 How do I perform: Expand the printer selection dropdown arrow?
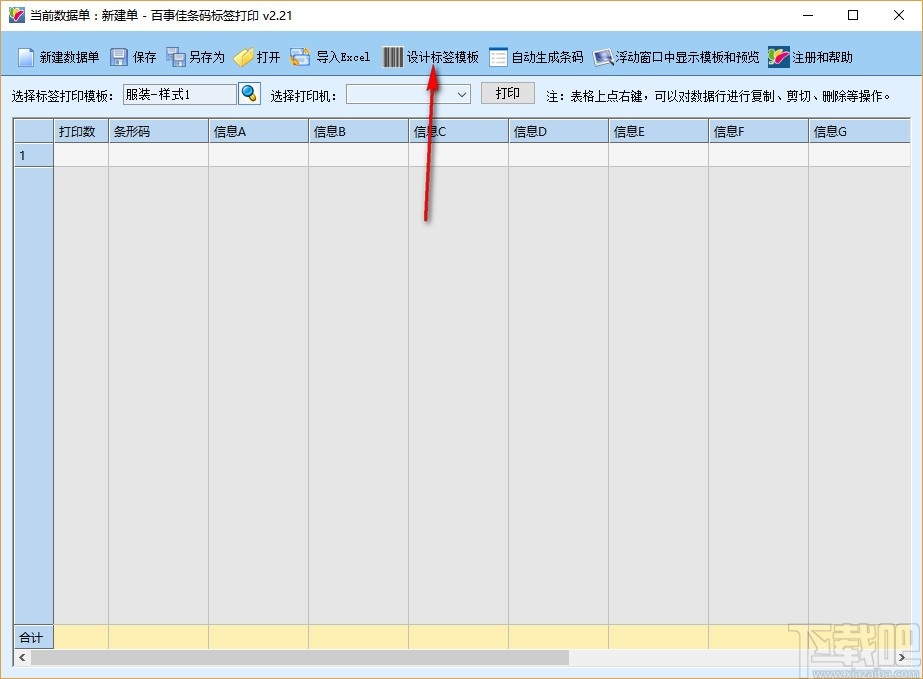[x=460, y=93]
